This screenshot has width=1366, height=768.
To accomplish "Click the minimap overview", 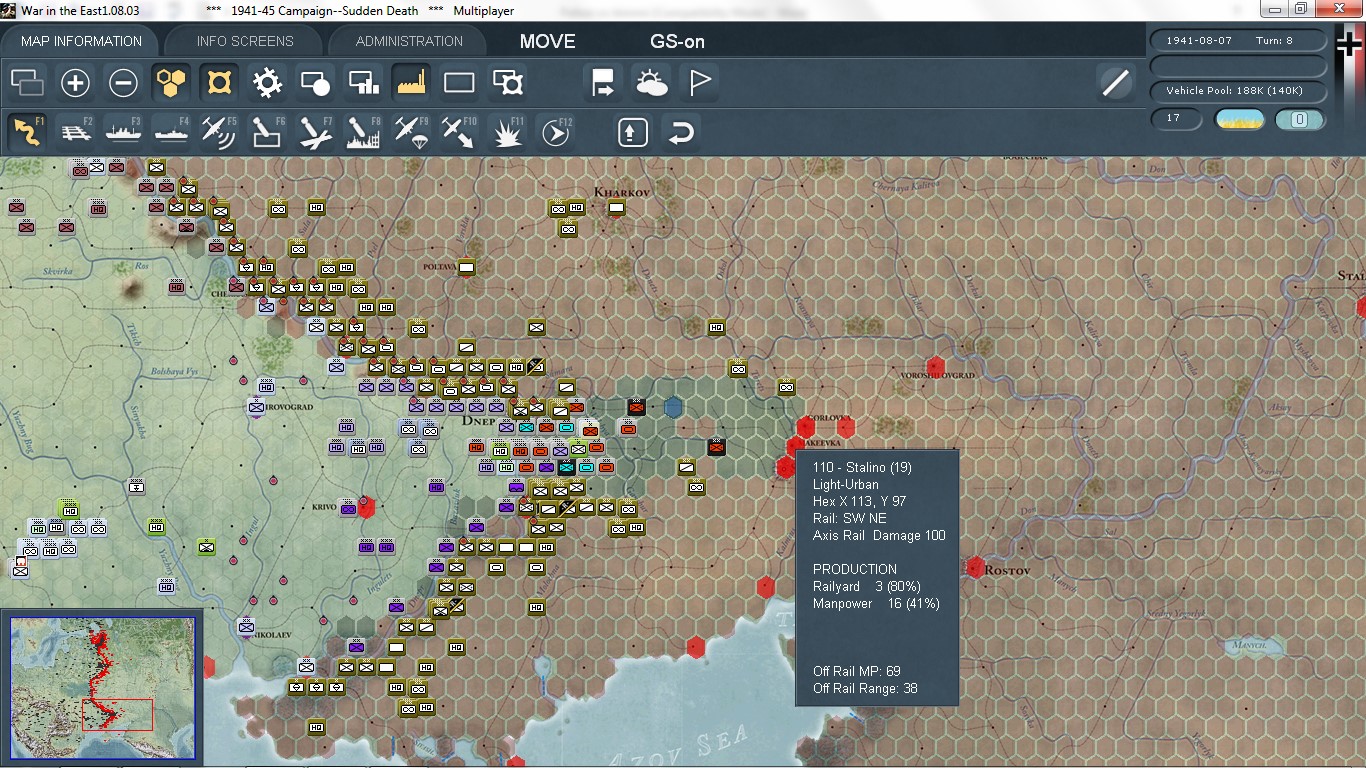I will [x=103, y=687].
